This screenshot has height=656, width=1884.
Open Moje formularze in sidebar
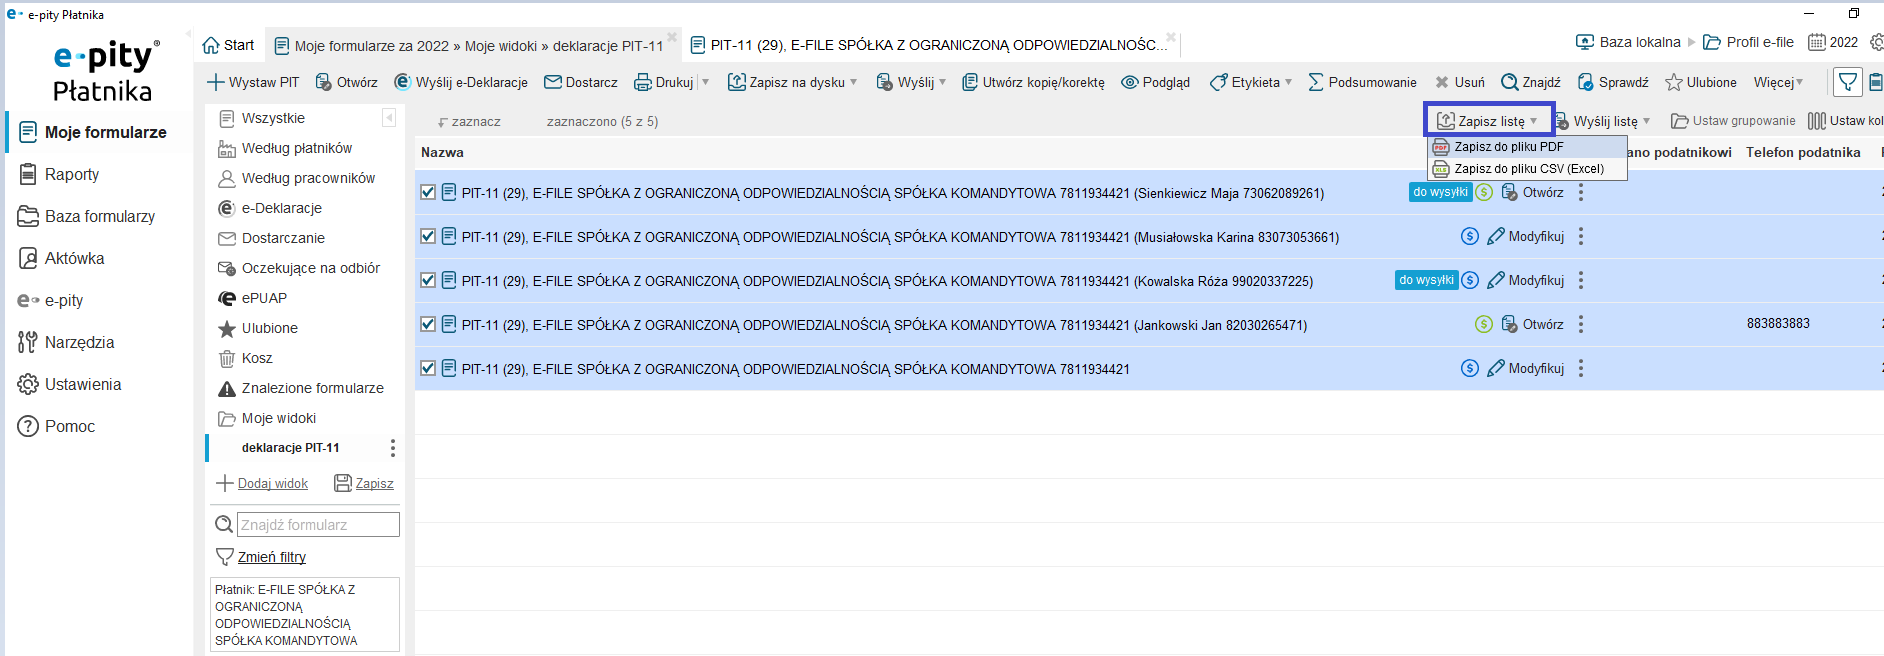(x=93, y=132)
